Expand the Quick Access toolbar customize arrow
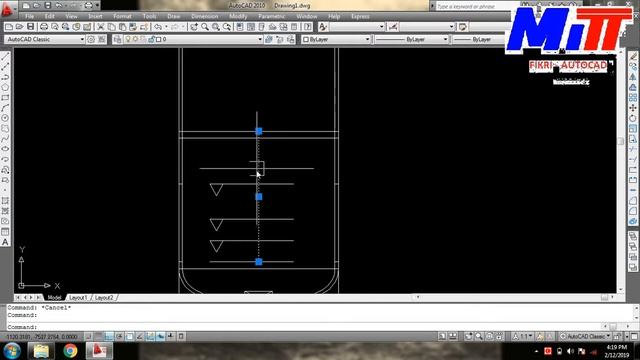Viewport: 640px width, 360px height. (x=97, y=6)
